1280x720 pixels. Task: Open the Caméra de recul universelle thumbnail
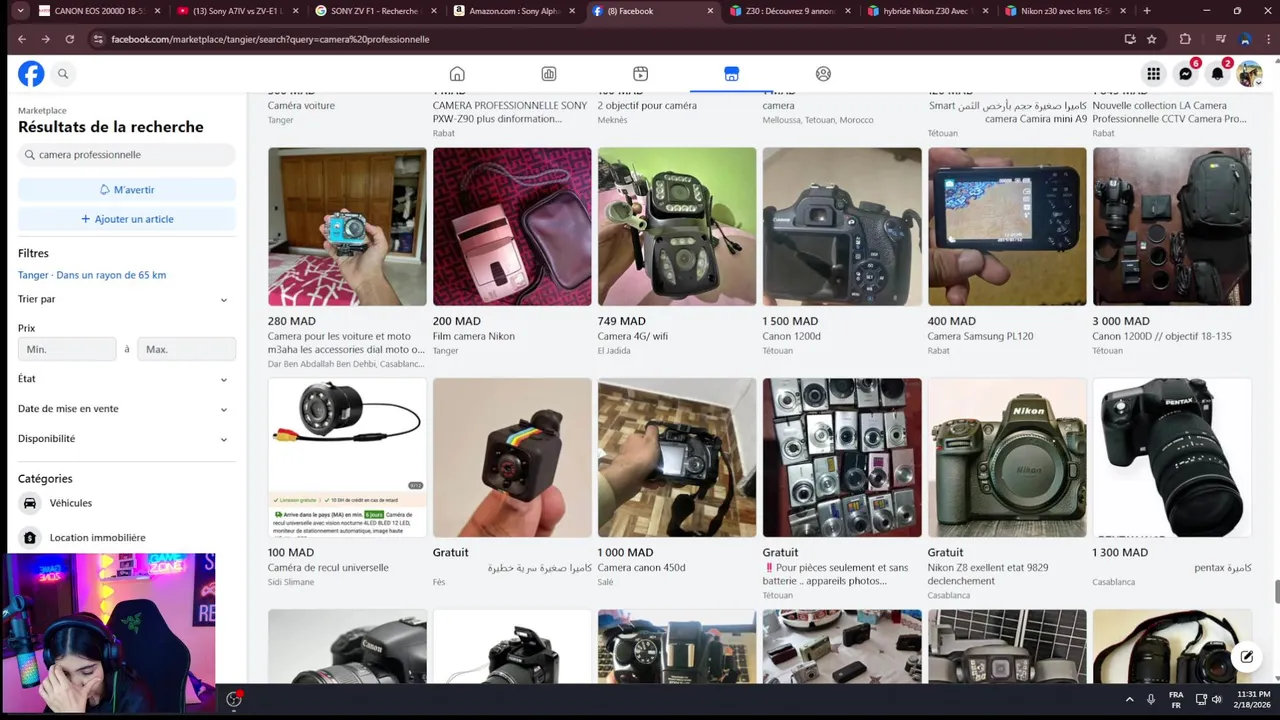pos(347,458)
